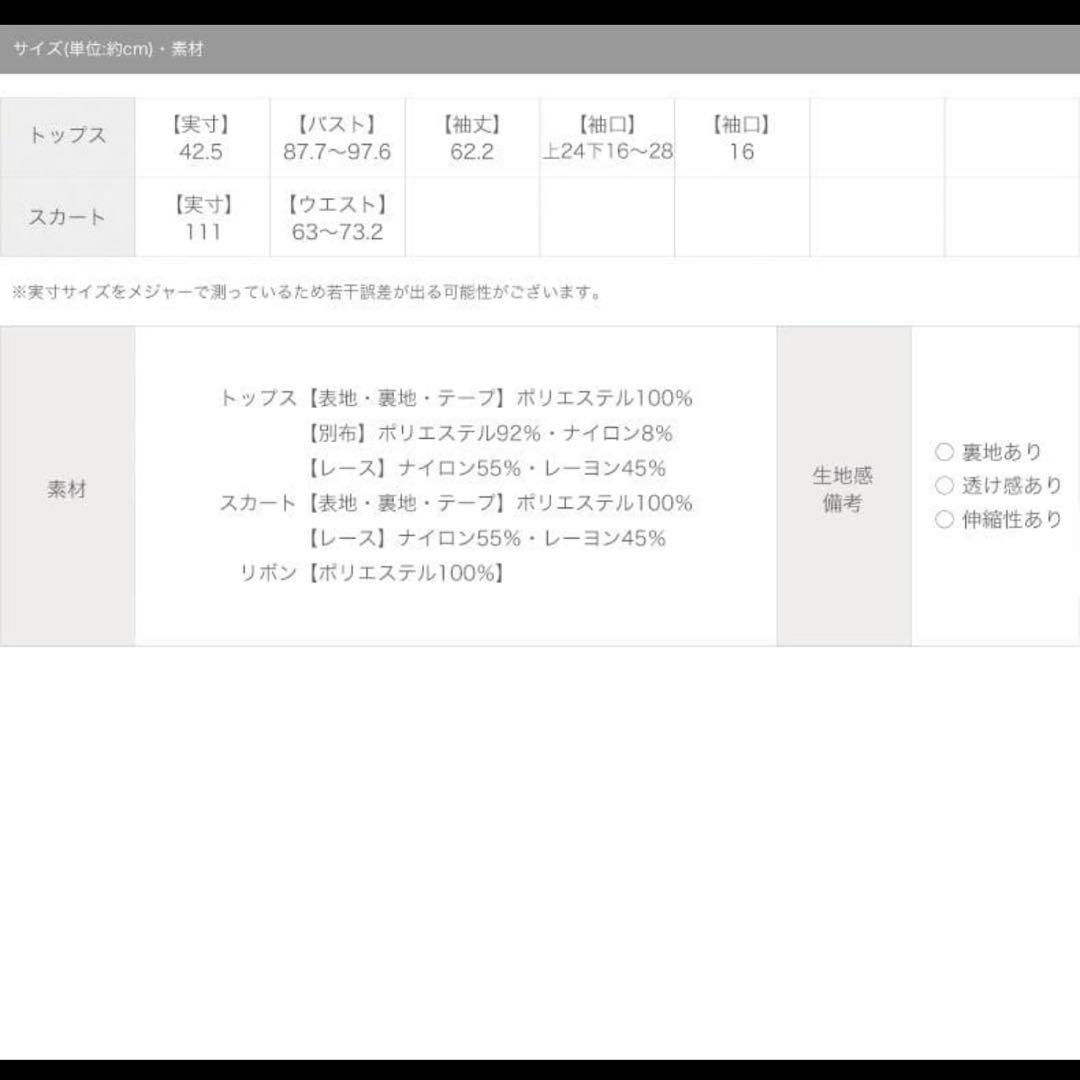Click the スカート row header cell
This screenshot has height=1080, width=1080.
tap(67, 217)
